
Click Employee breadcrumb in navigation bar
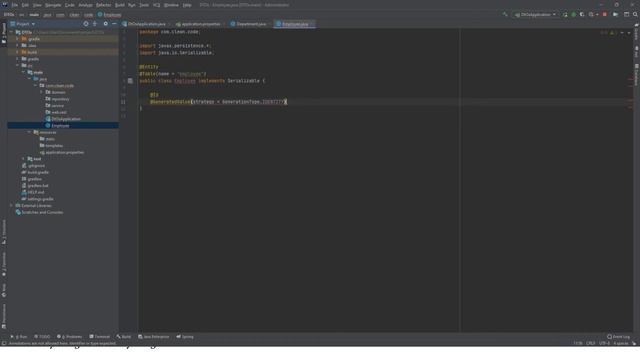tap(109, 15)
